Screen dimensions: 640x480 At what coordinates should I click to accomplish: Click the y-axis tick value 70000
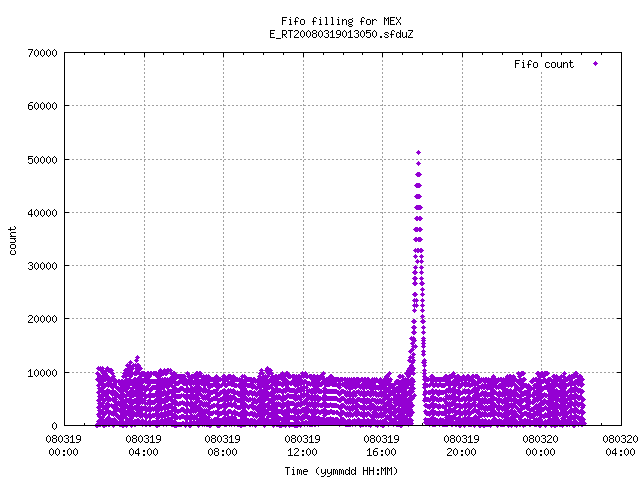[x=42, y=53]
